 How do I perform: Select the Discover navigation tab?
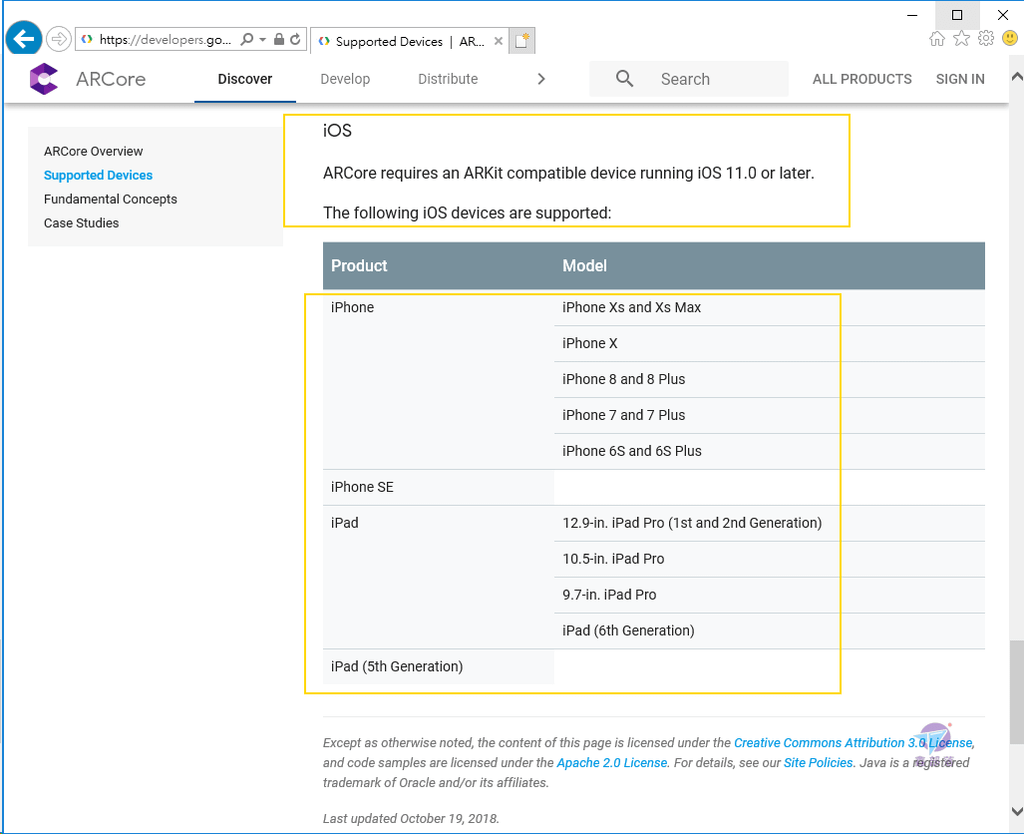tap(245, 79)
